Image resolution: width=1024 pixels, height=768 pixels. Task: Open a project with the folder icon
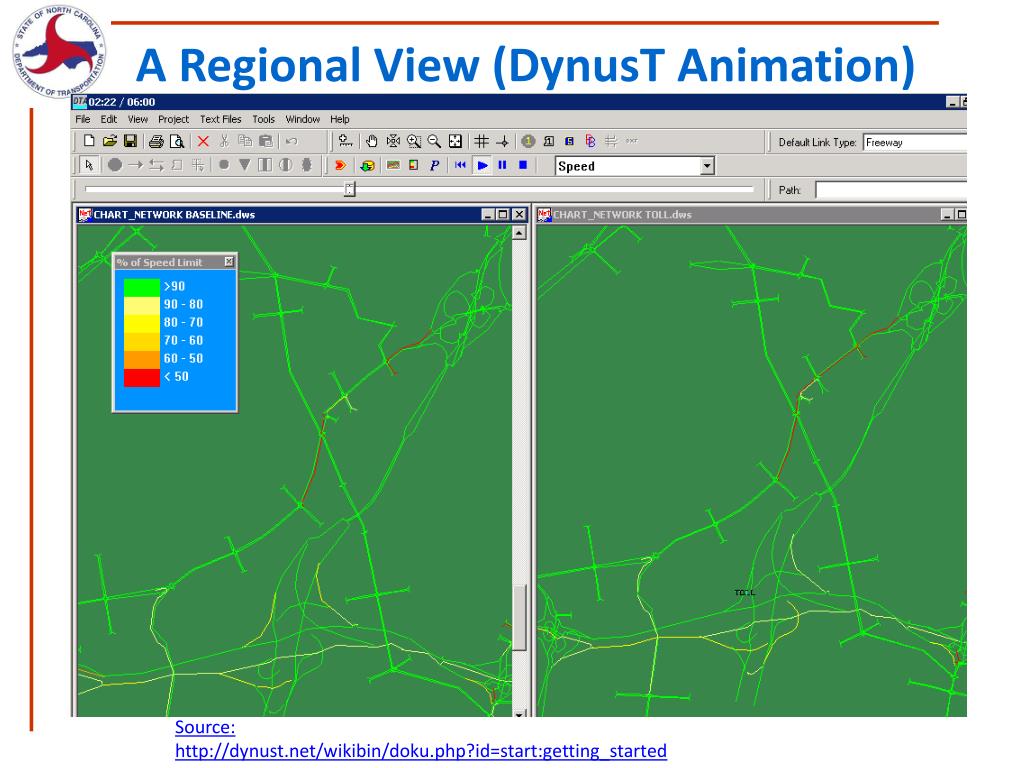110,141
